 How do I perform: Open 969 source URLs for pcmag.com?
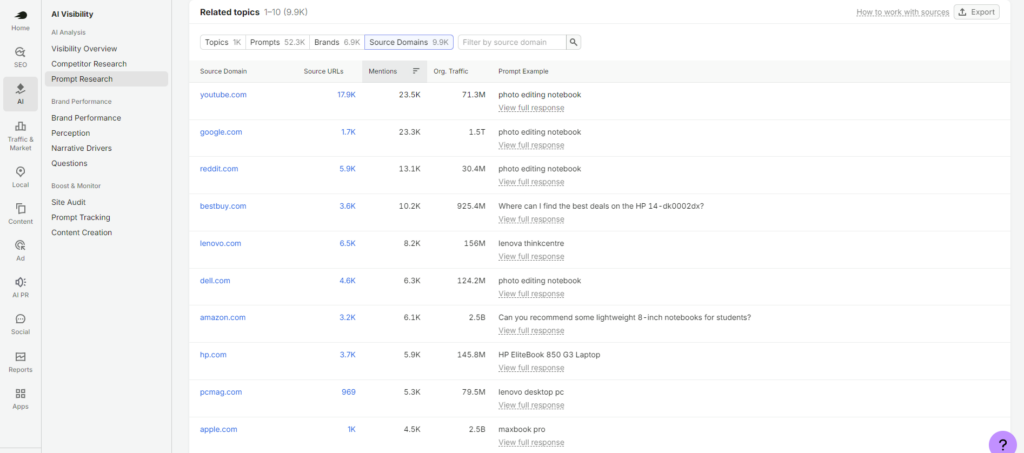click(x=349, y=392)
